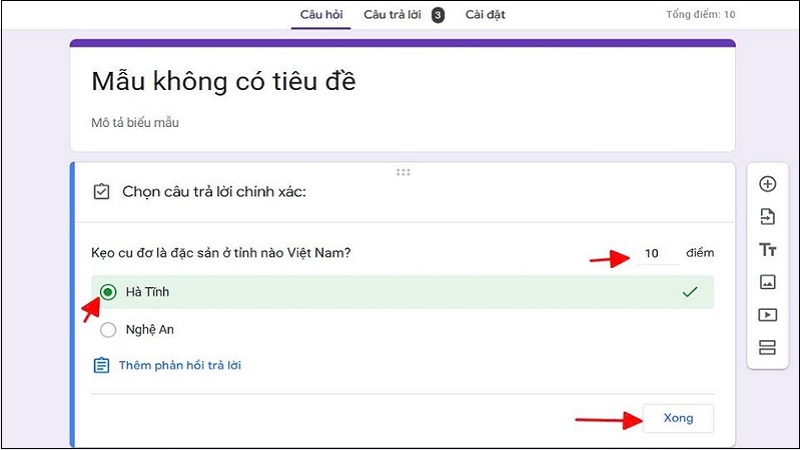Click the Hà Tĩnh answer label

[147, 292]
